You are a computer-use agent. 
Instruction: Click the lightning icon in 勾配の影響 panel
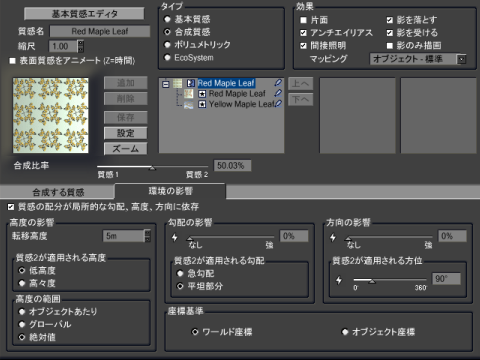(174, 237)
